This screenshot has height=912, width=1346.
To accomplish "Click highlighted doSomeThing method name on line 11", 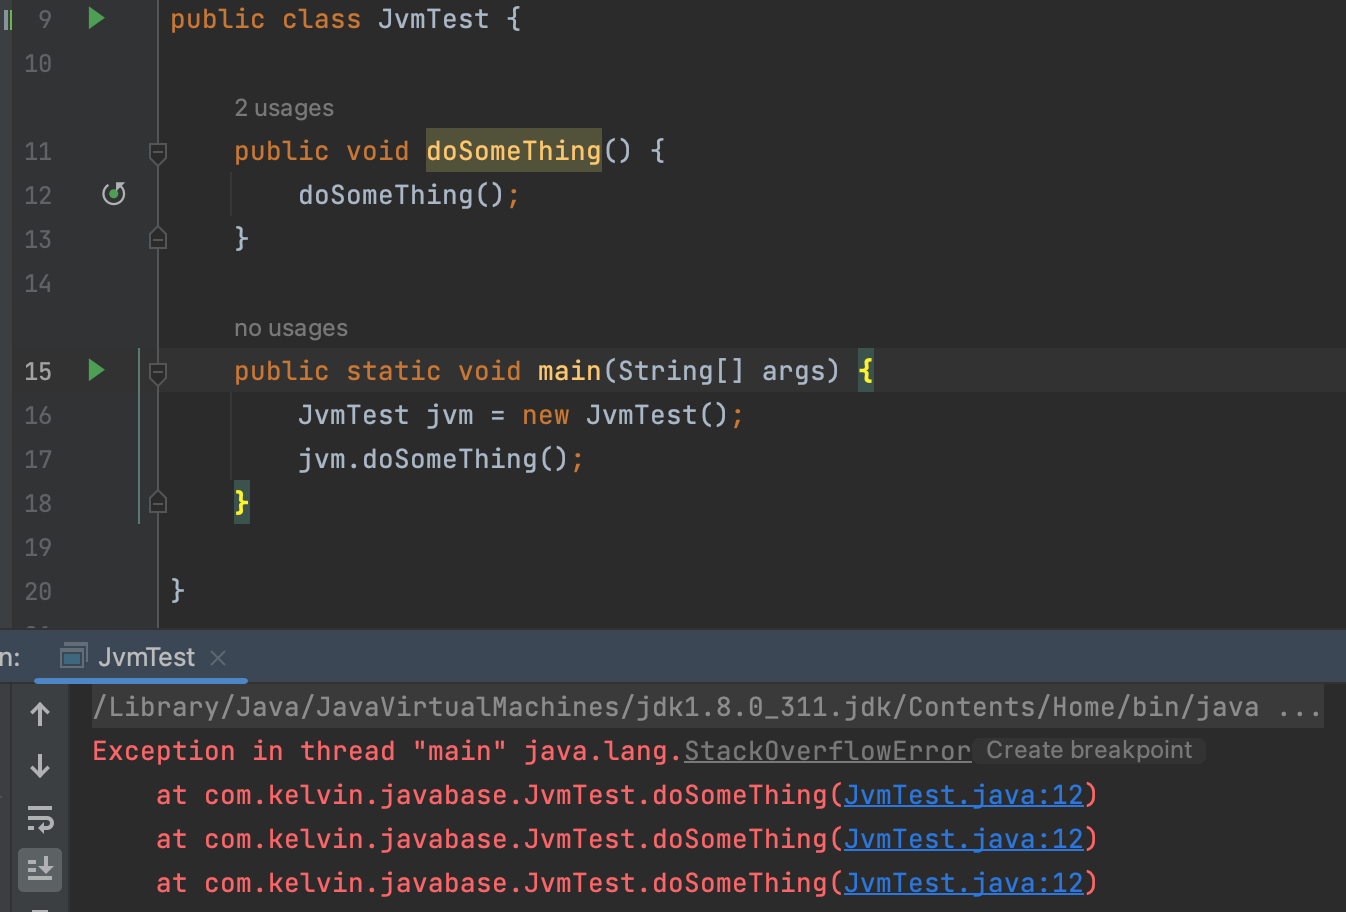I will (x=514, y=151).
